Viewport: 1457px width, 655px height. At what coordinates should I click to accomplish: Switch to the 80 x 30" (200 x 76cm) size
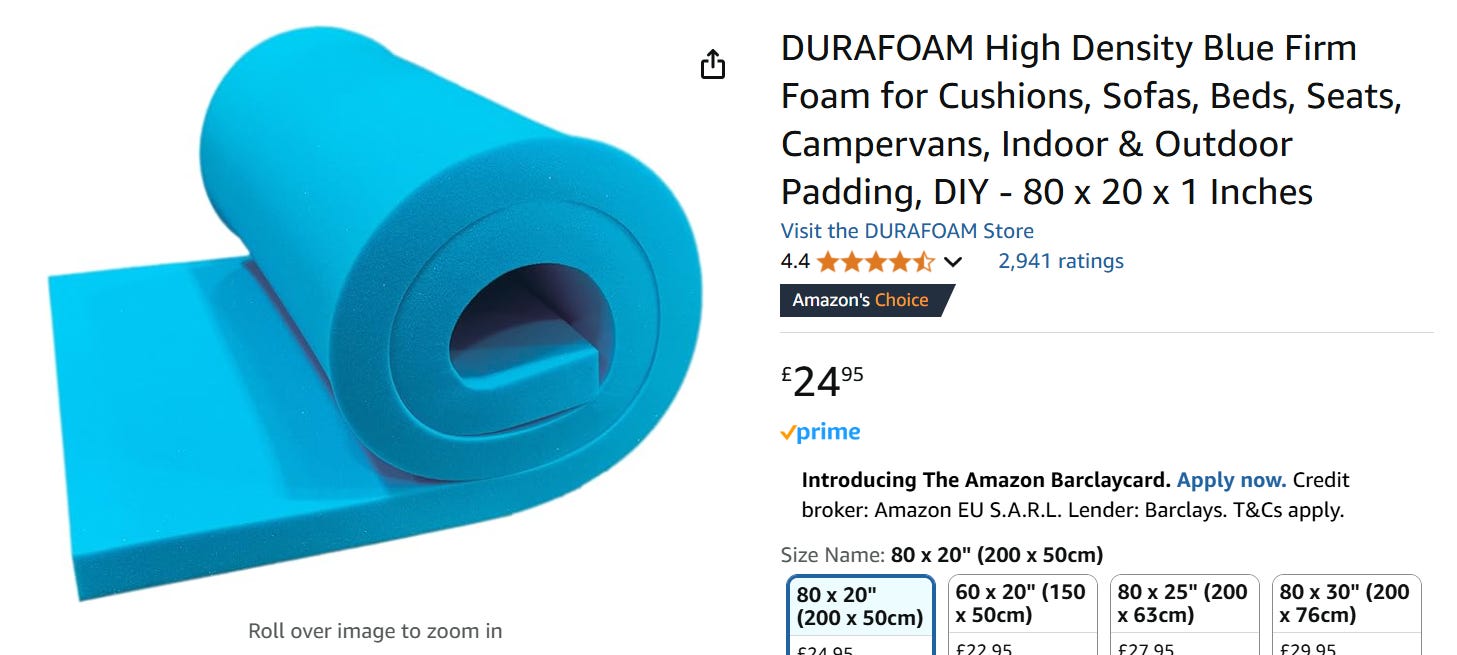coord(1347,615)
